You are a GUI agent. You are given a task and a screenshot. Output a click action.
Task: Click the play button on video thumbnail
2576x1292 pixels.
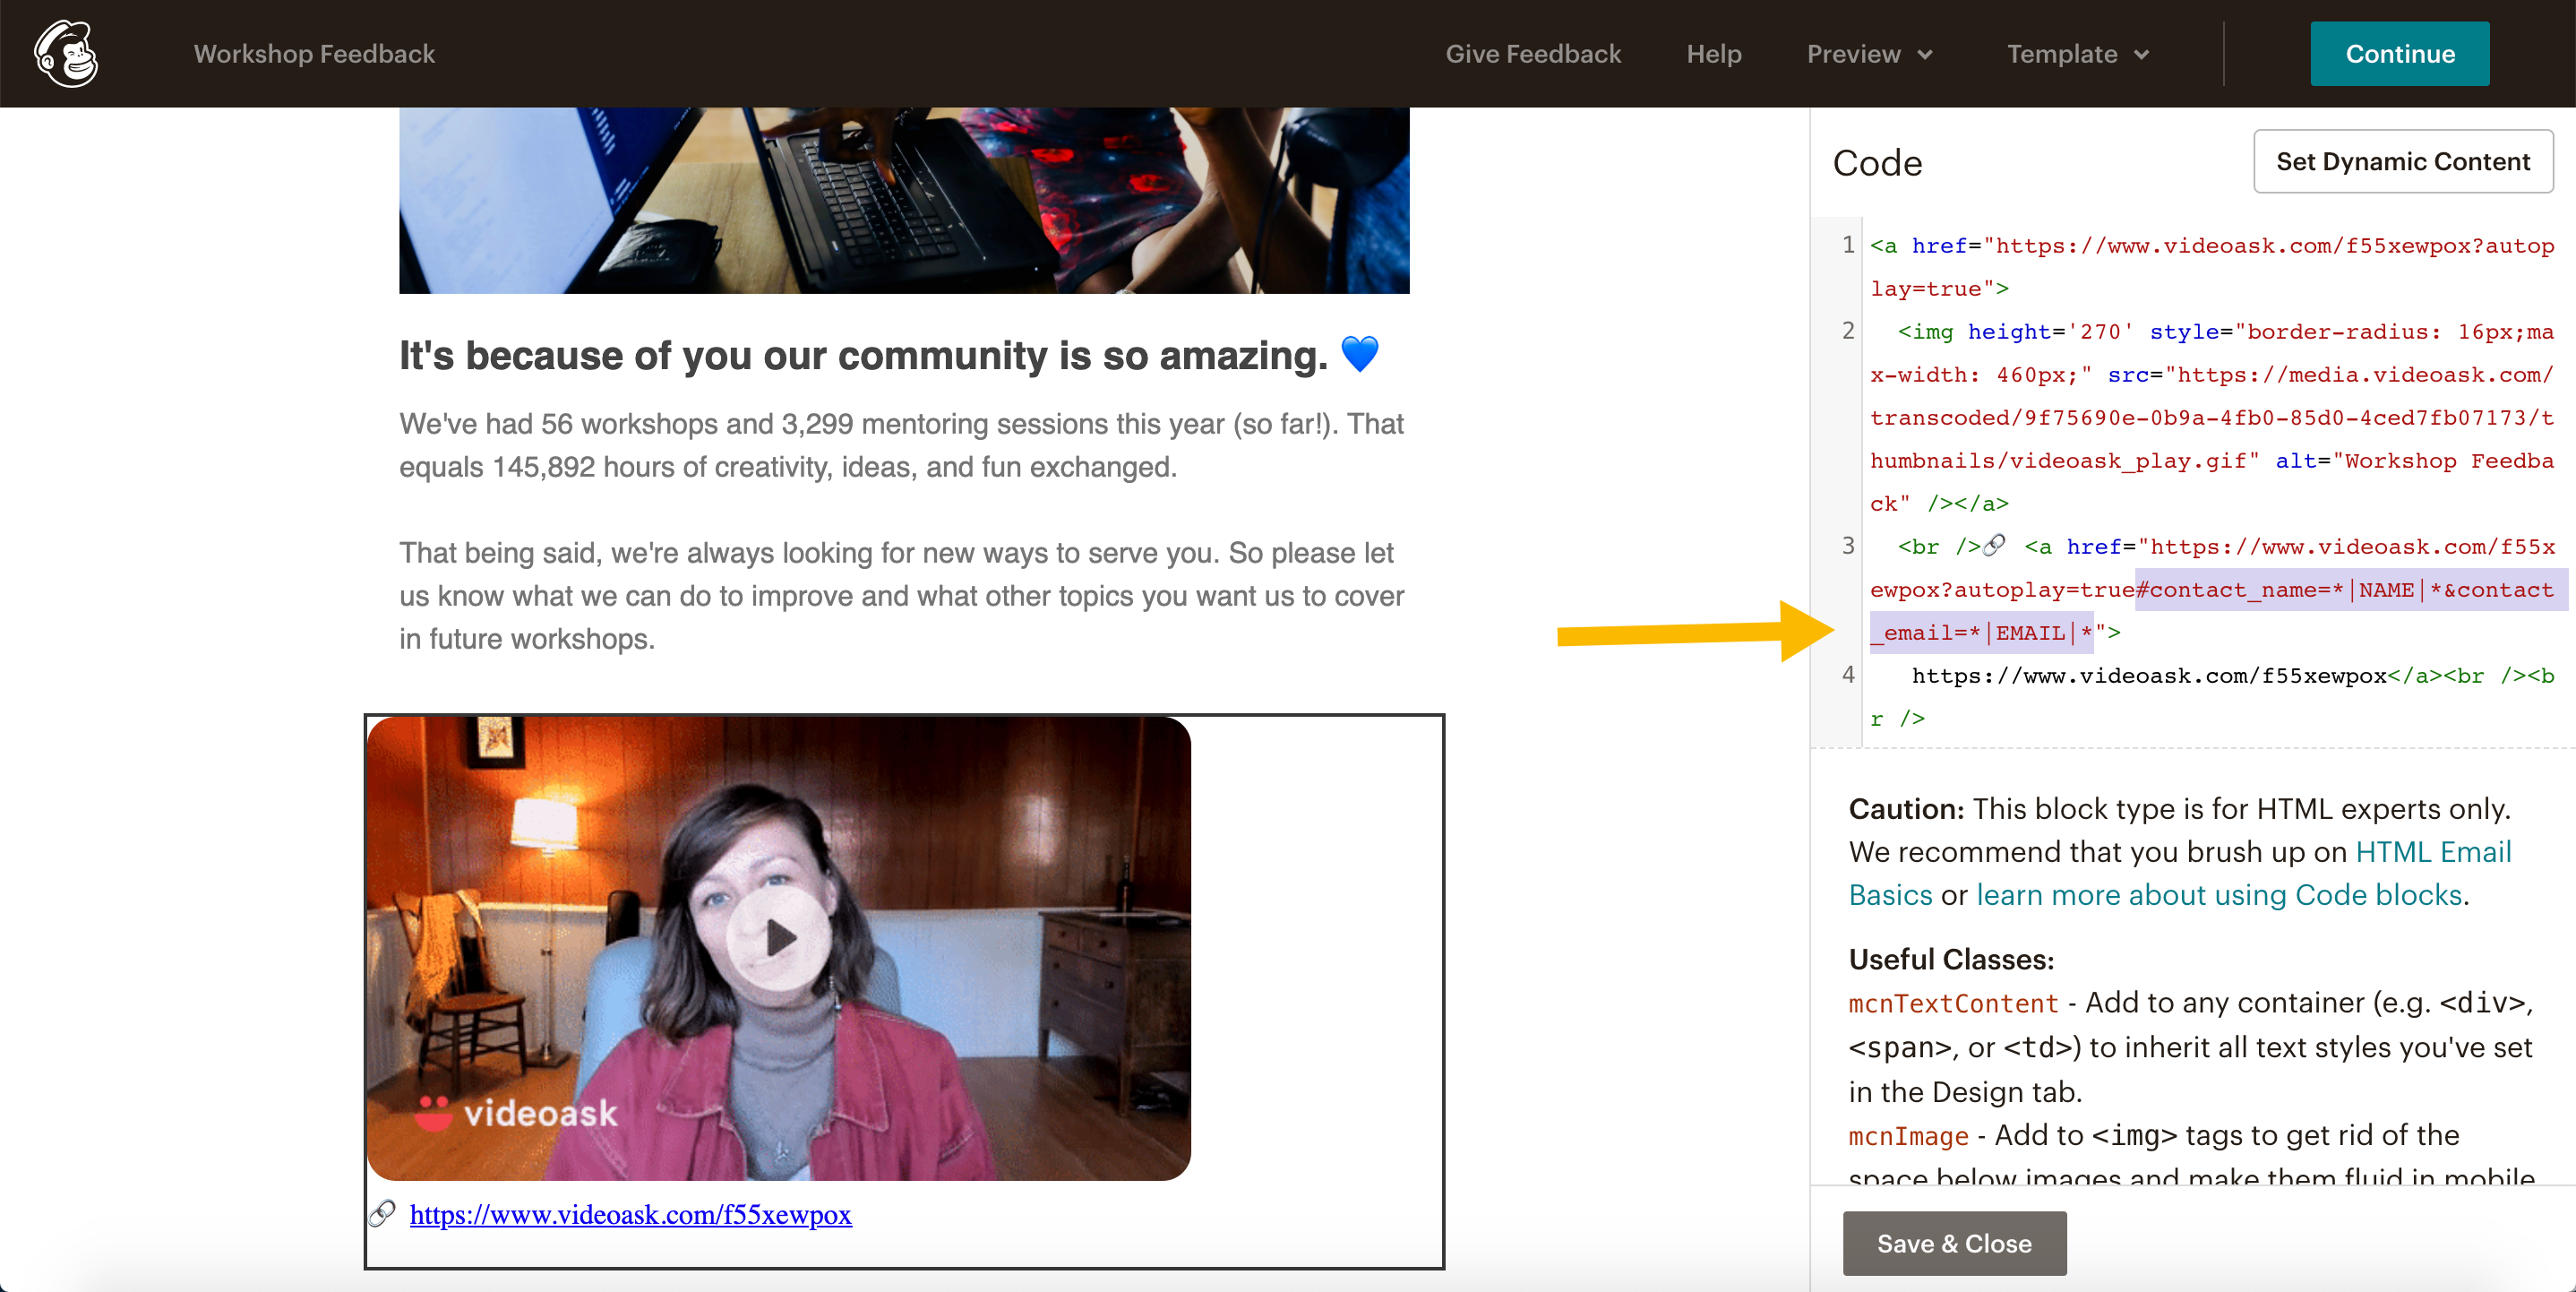(778, 938)
